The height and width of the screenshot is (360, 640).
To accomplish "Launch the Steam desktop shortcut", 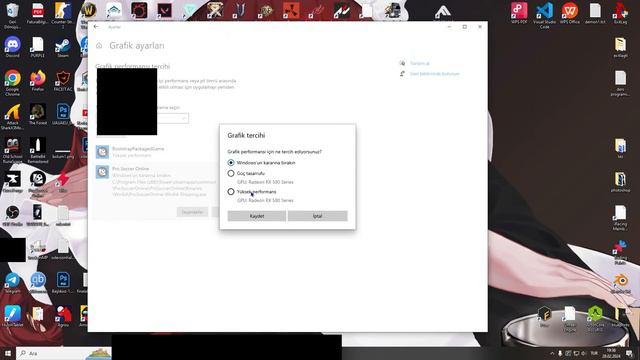I will pos(63,47).
